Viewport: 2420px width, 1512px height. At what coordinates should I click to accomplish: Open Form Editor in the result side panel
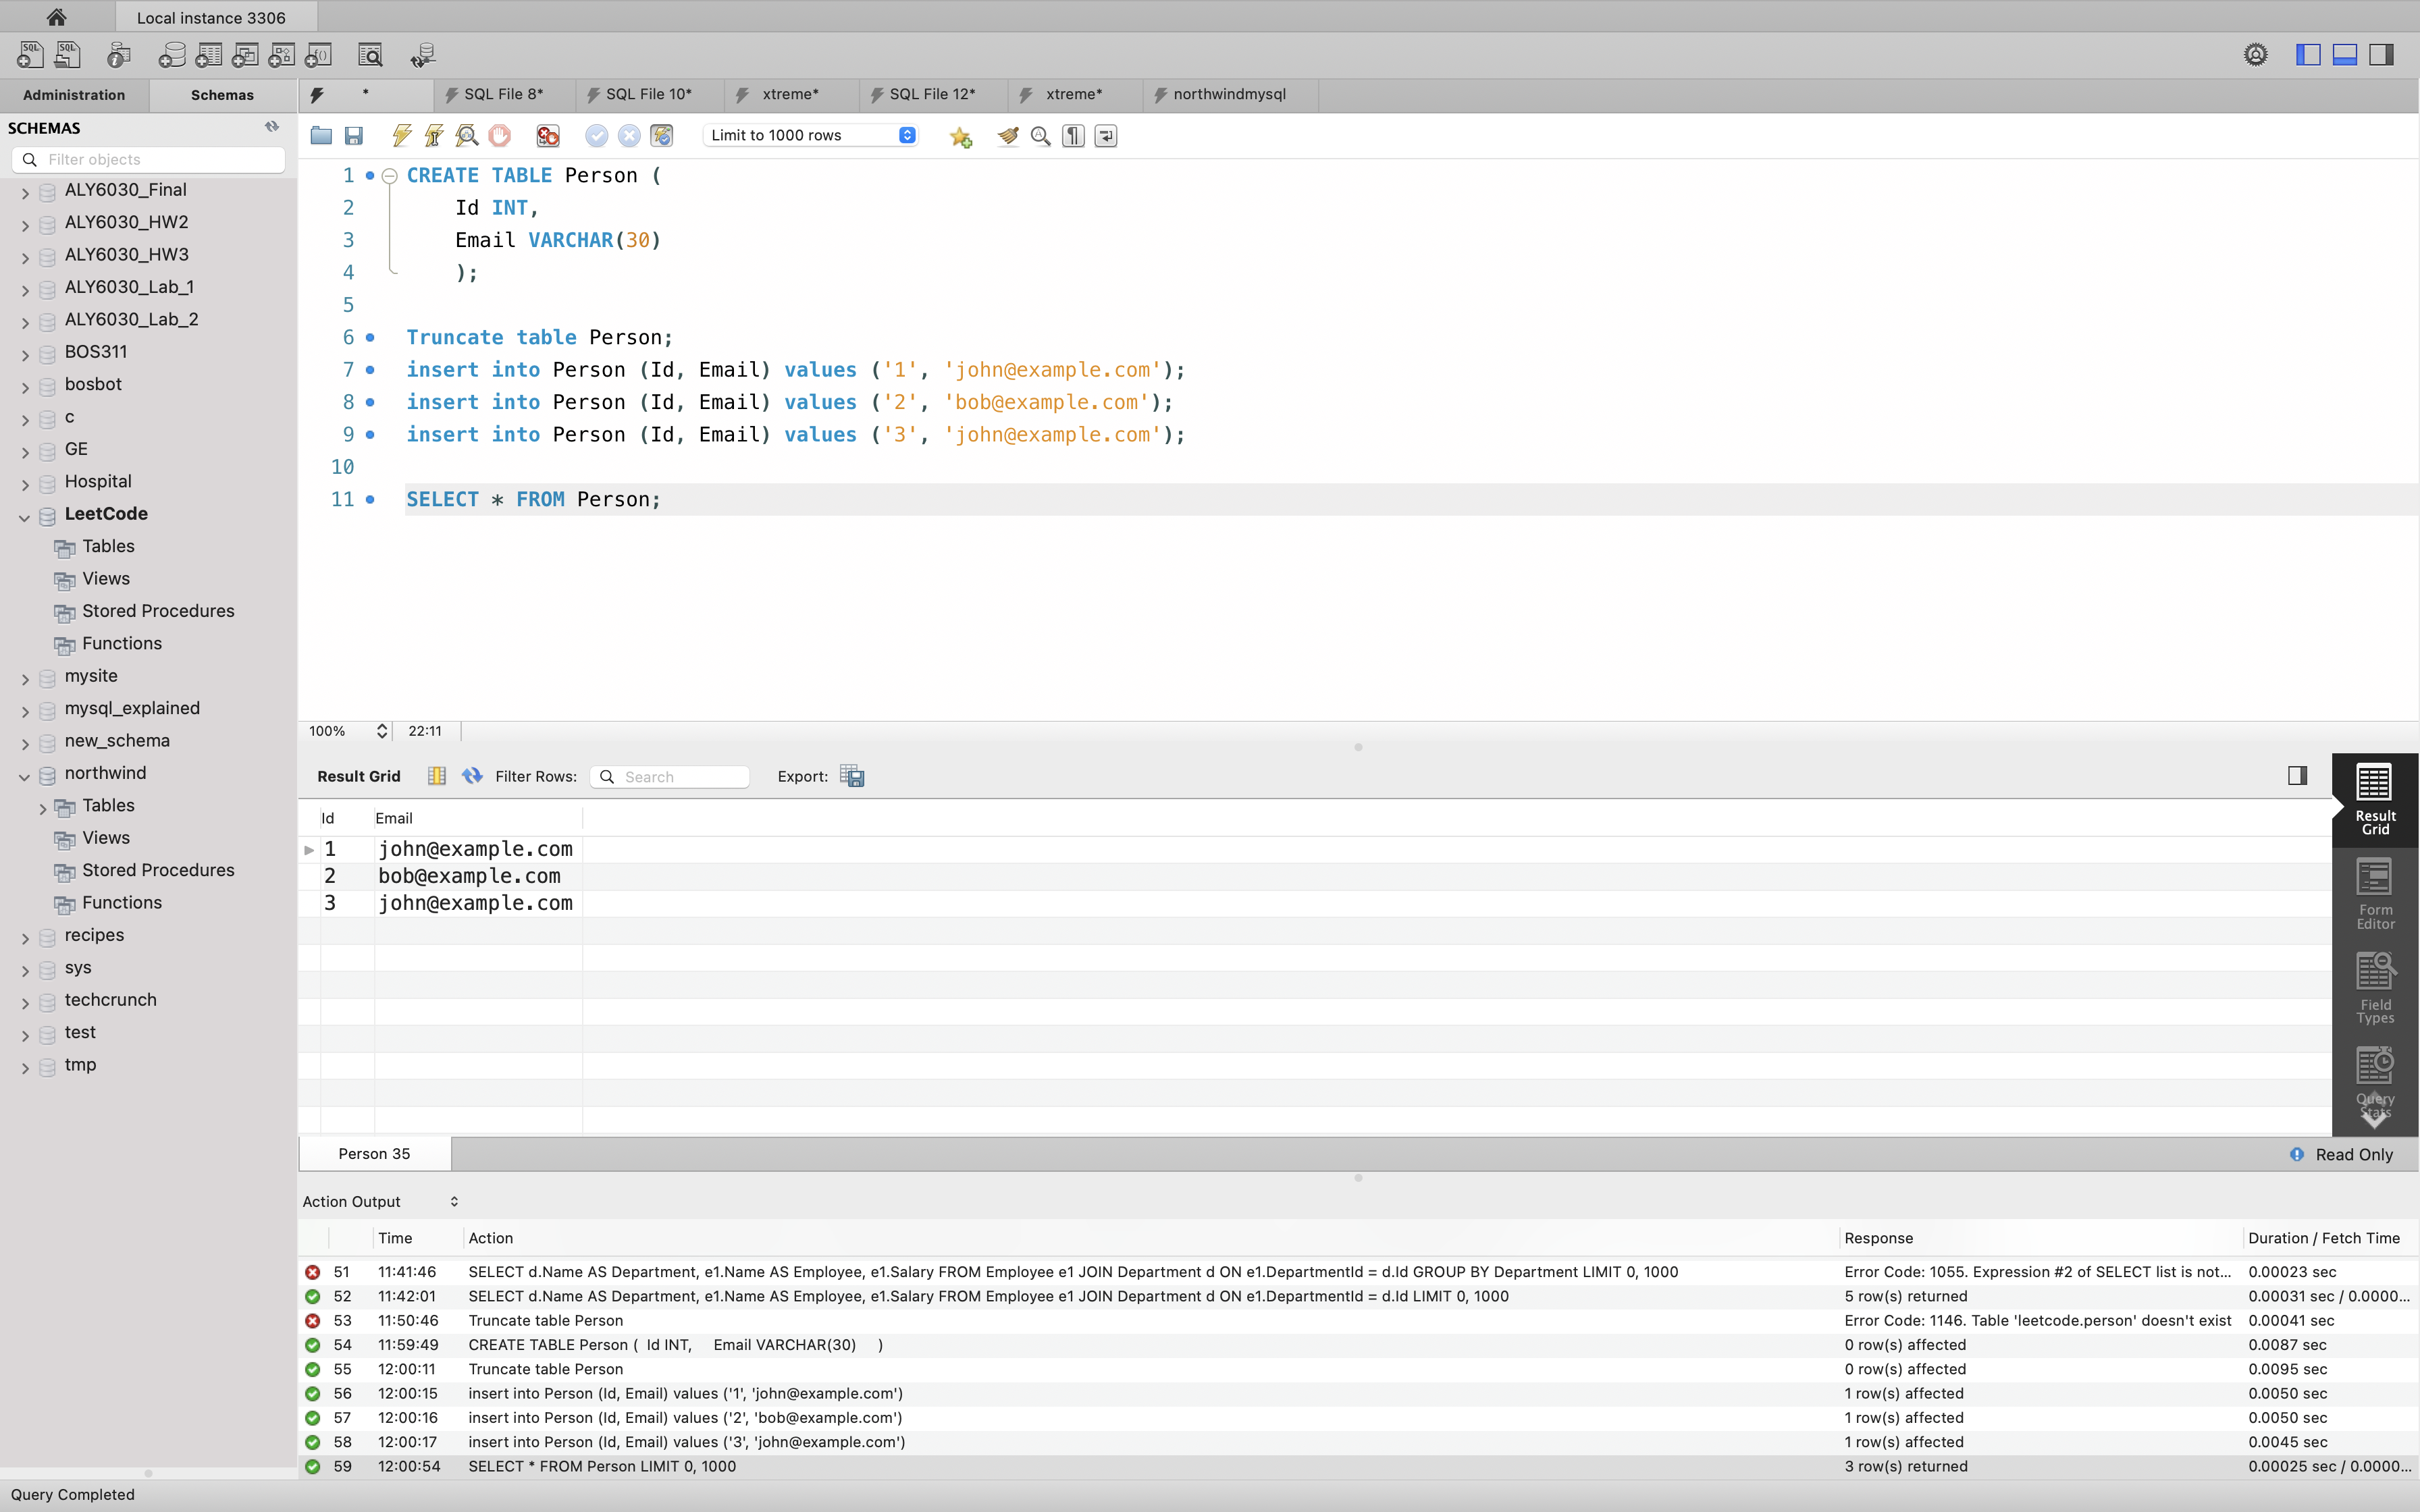pyautogui.click(x=2375, y=894)
